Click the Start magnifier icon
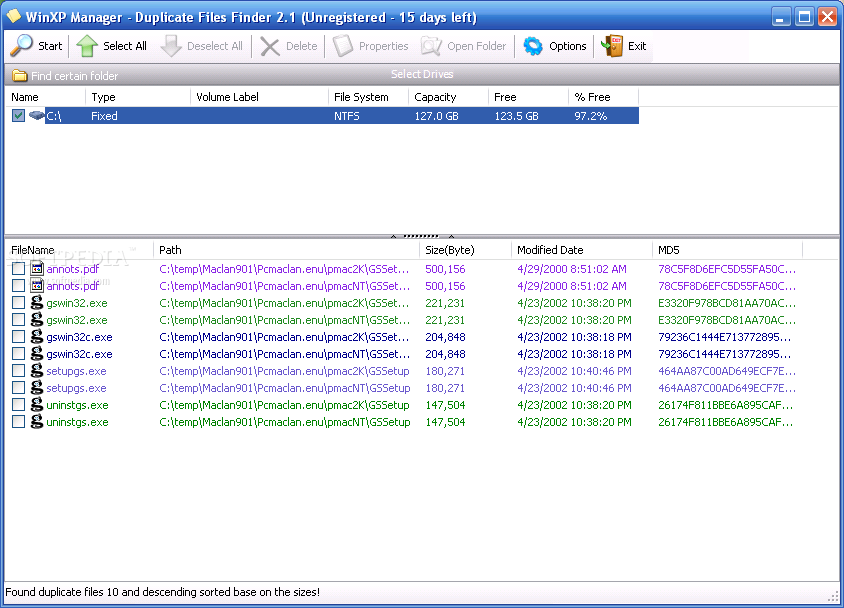Screen dimensions: 844x608 click(x=22, y=46)
